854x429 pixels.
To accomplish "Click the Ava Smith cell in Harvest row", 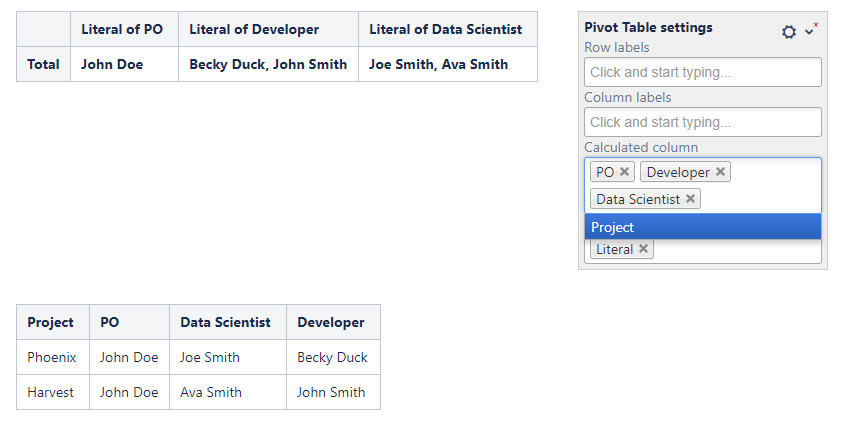I will pos(211,392).
